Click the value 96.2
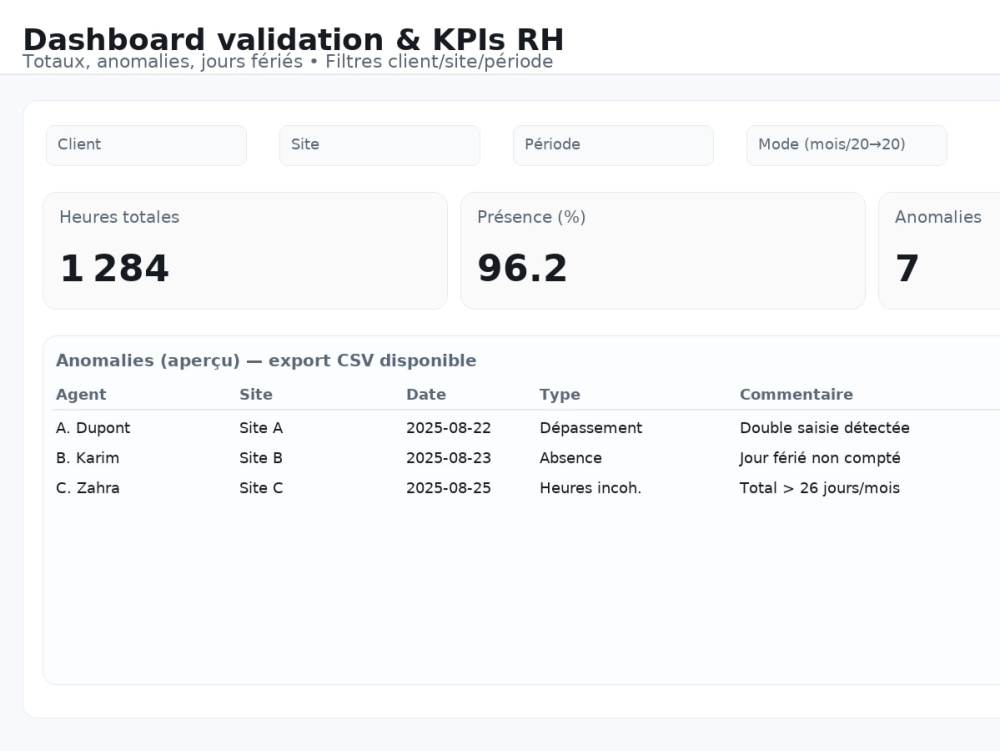This screenshot has height=751, width=1000. pos(522,268)
